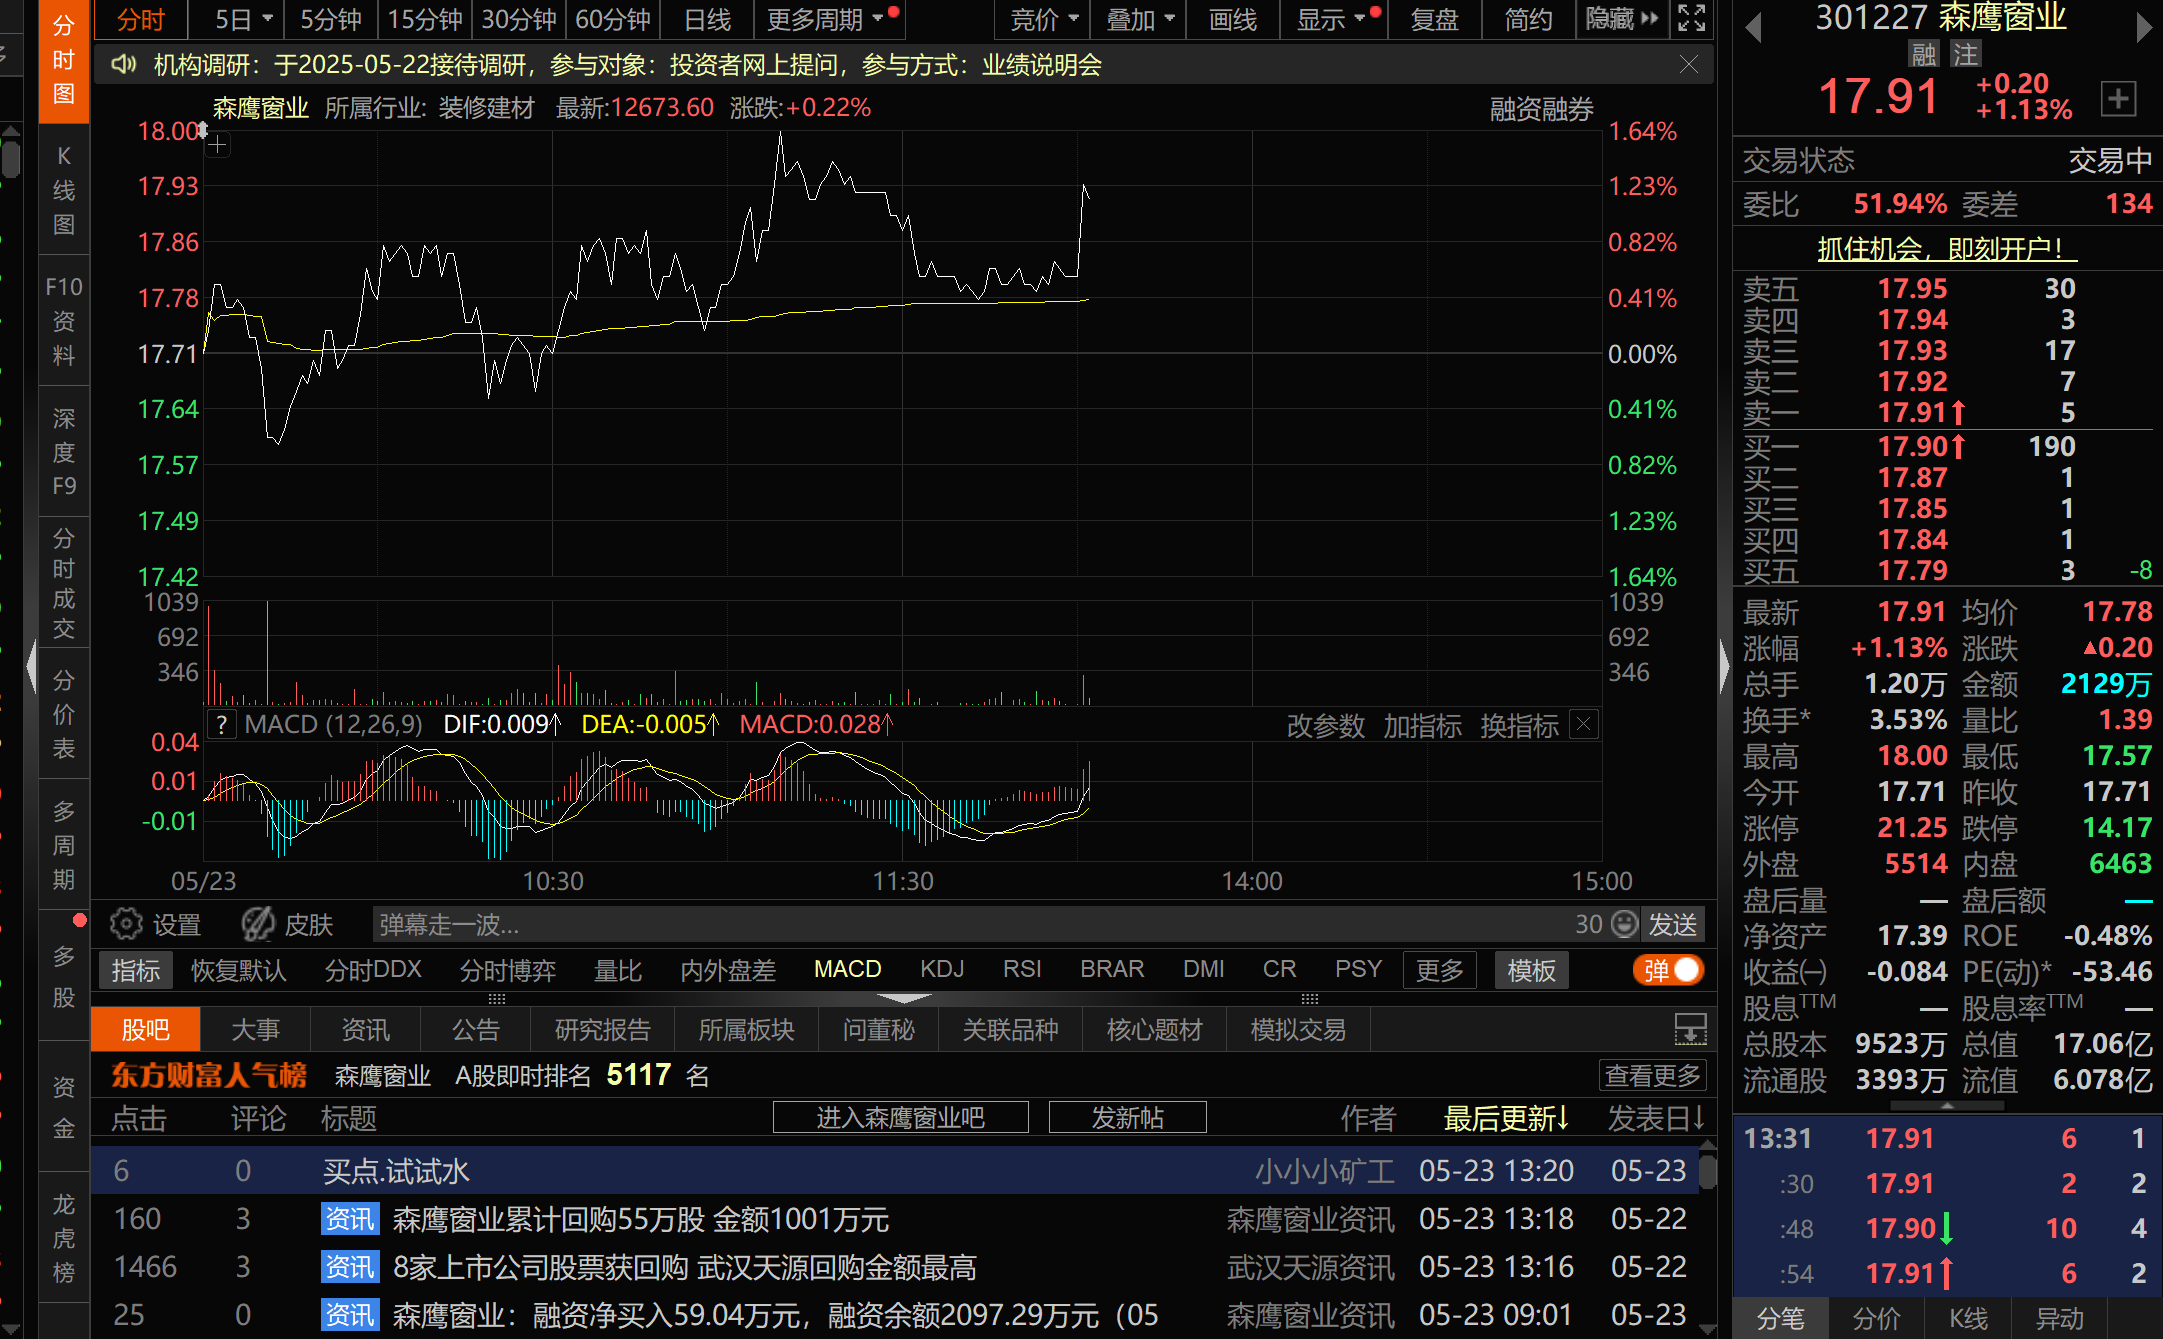
Task: Open the settings gear icon
Action: tap(126, 924)
